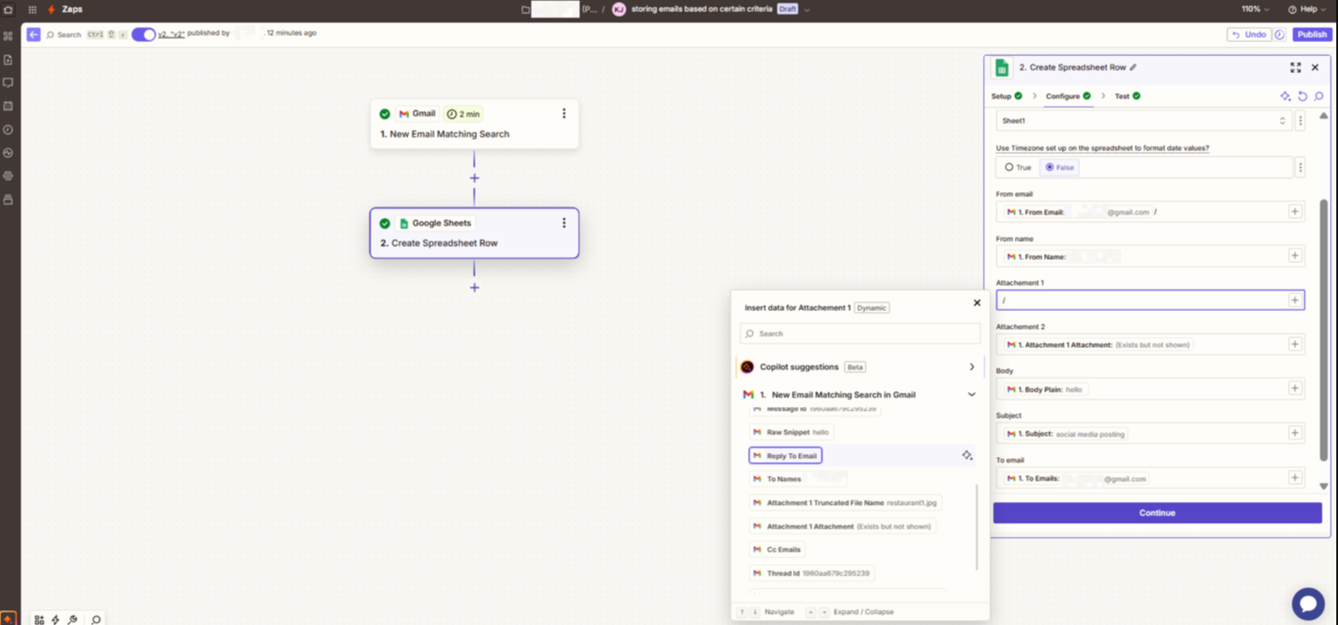Open the Sheet1 worksheet dropdown
Image resolution: width=1338 pixels, height=625 pixels.
coord(1144,121)
